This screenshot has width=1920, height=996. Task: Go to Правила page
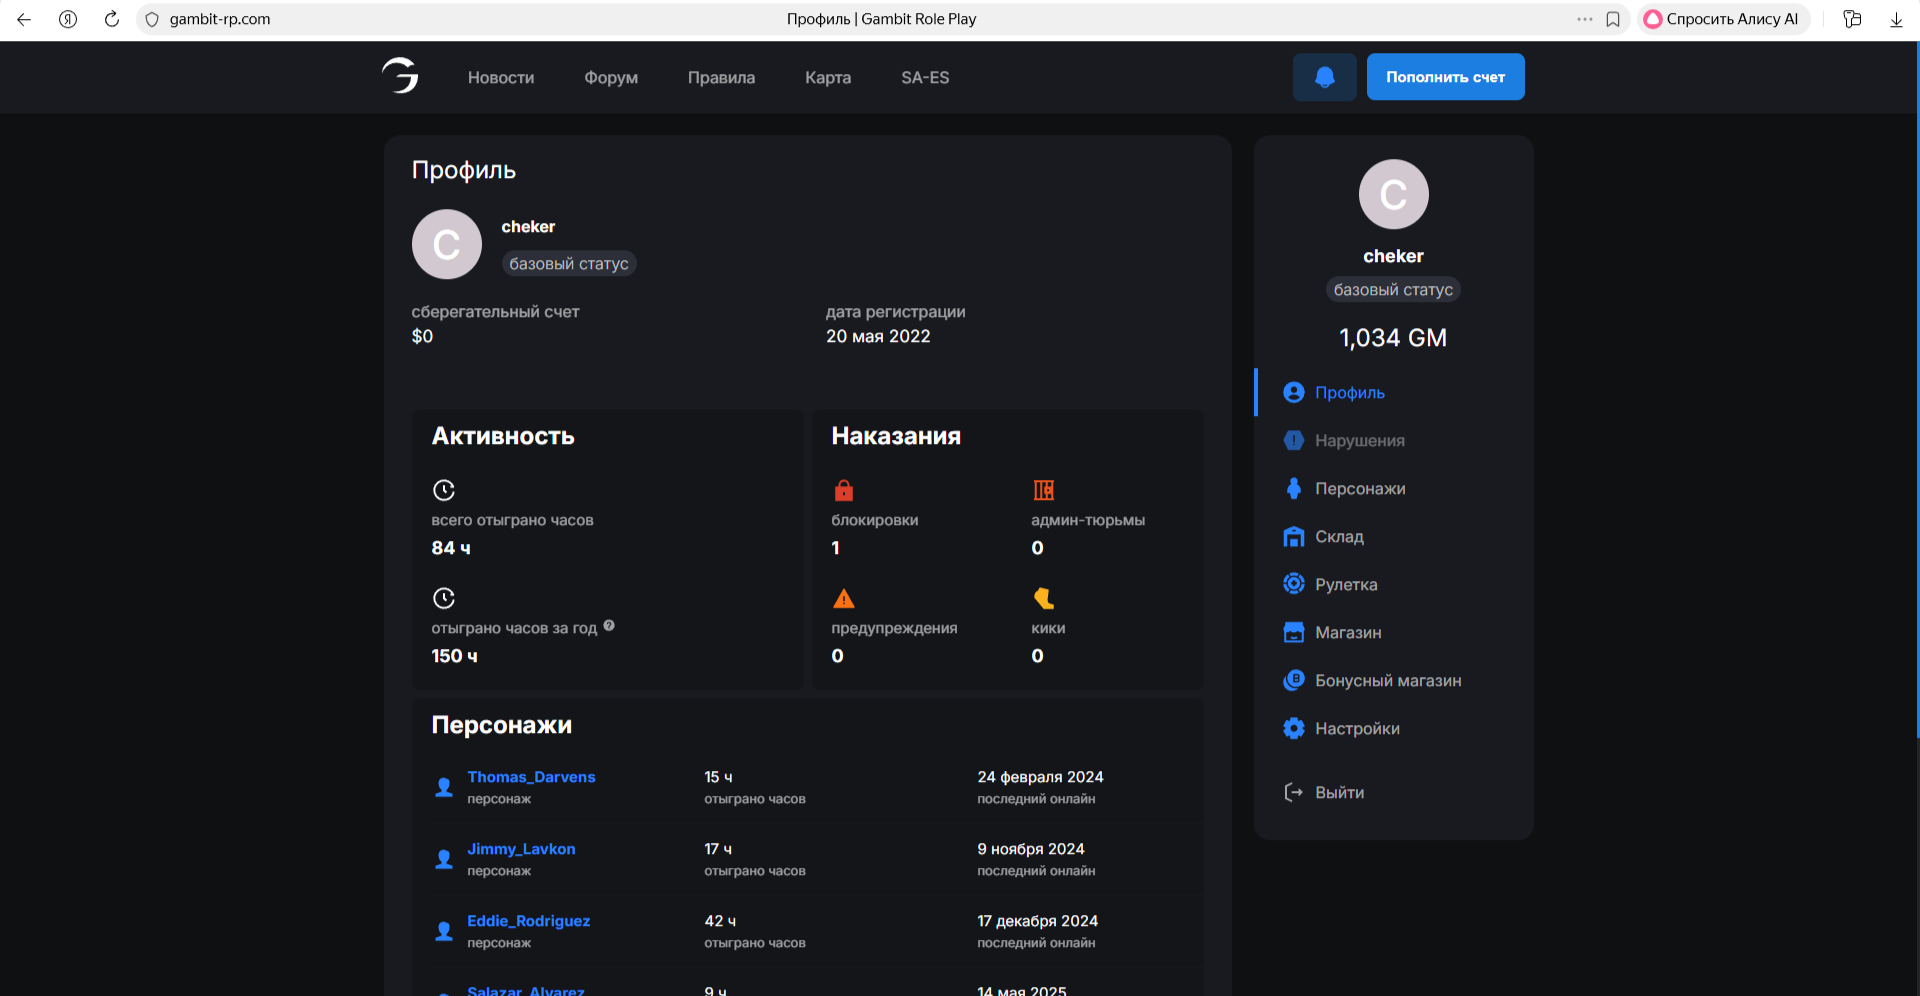pos(721,78)
